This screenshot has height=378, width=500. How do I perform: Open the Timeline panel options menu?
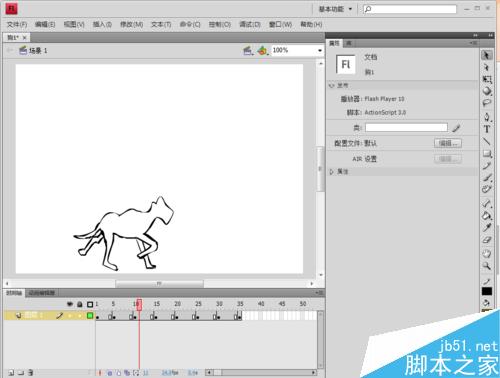(x=319, y=293)
